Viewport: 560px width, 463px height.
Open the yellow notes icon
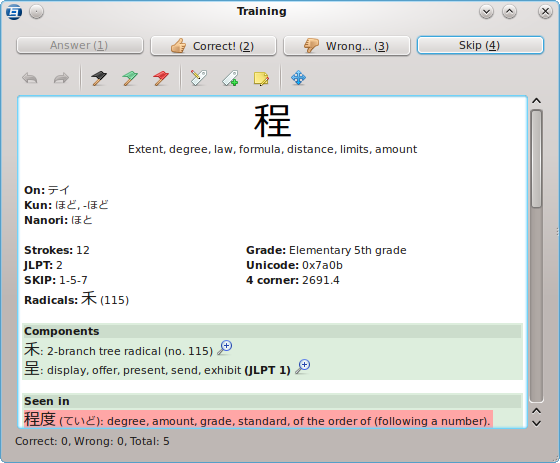(x=261, y=79)
